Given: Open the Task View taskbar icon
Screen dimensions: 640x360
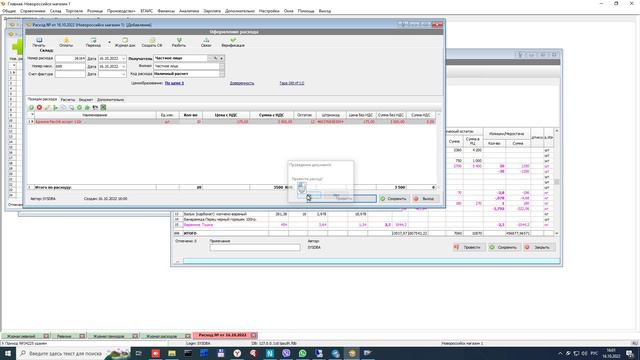Looking at the screenshot, I should (138, 353).
